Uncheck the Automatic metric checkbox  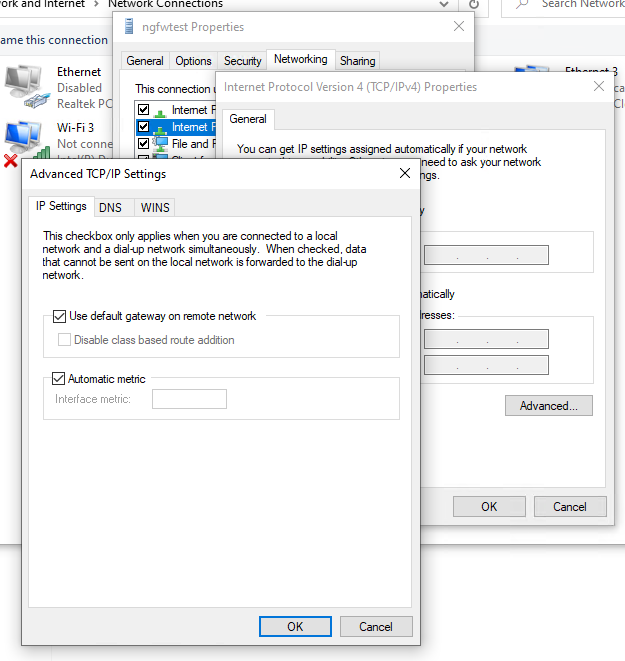(x=59, y=379)
